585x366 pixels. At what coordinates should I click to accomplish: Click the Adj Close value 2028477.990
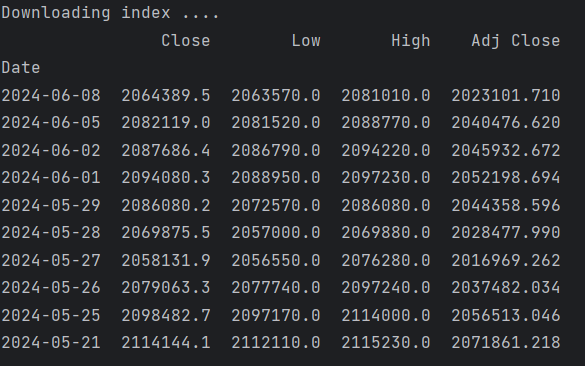tap(506, 233)
